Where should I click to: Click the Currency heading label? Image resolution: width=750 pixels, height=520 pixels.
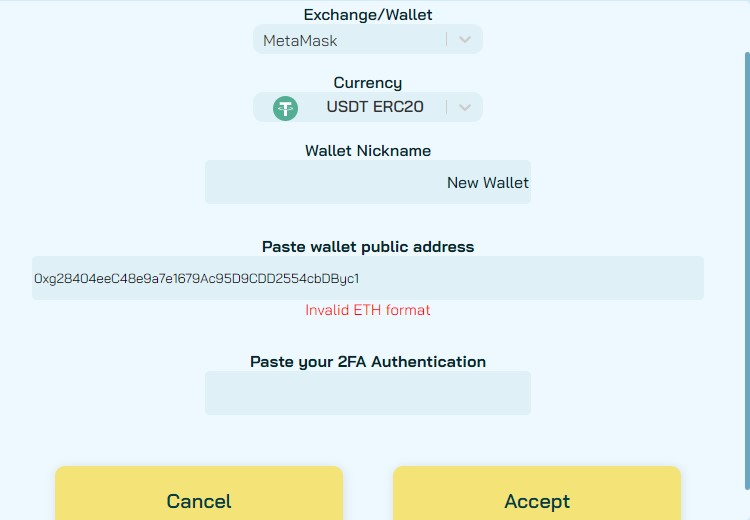368,83
